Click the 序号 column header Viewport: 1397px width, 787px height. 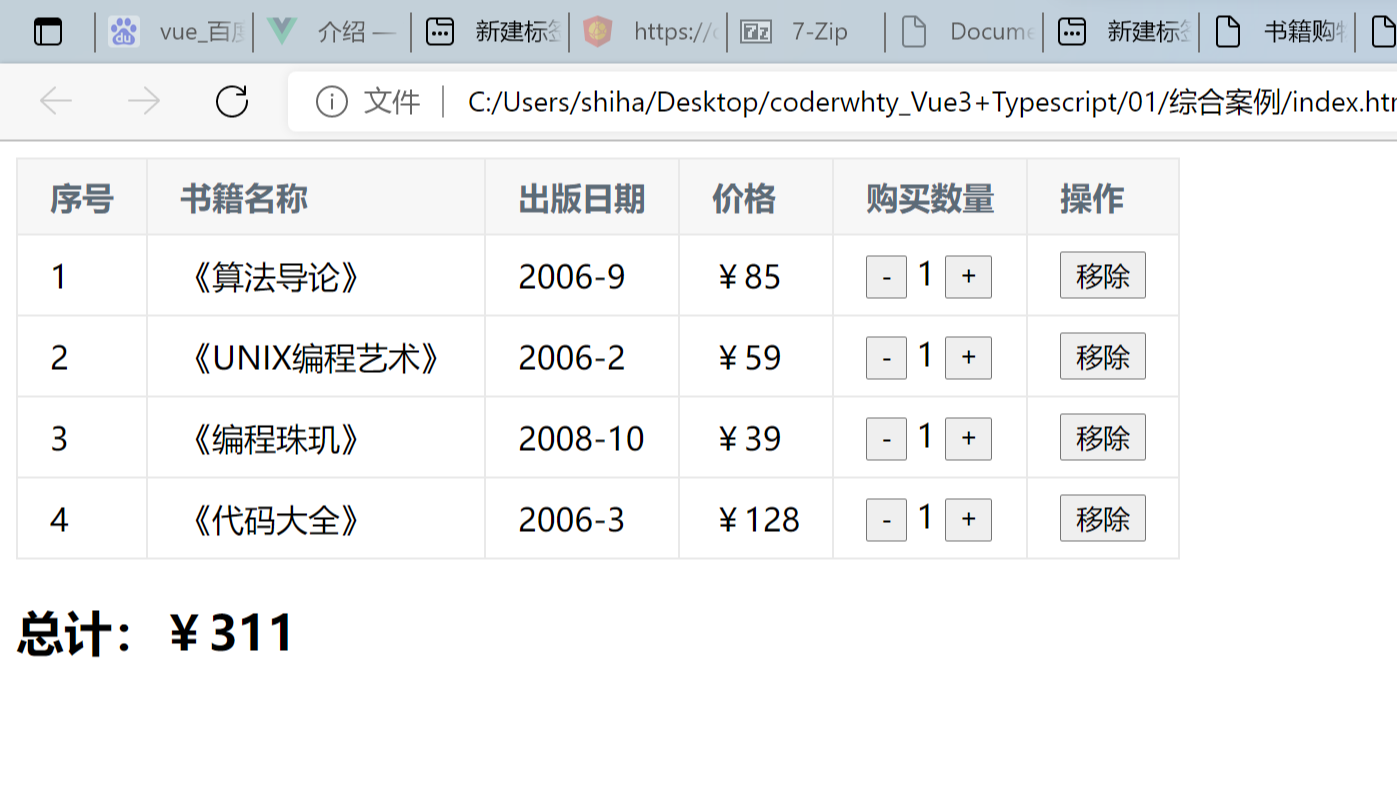coord(82,198)
